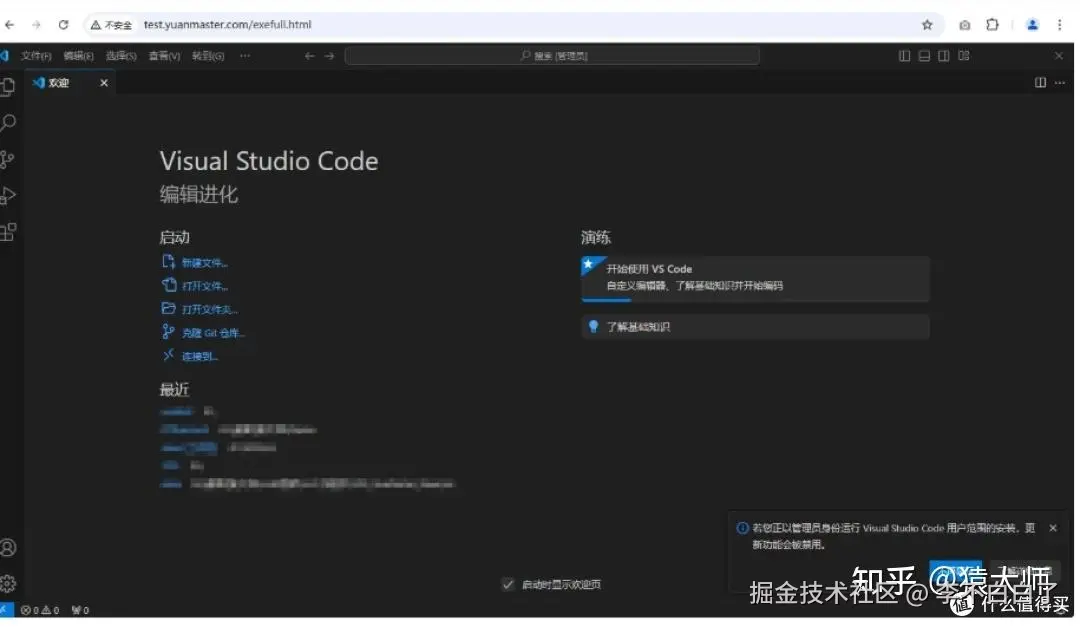Open the Accounts menu icon
1080x627 pixels.
coord(8,548)
